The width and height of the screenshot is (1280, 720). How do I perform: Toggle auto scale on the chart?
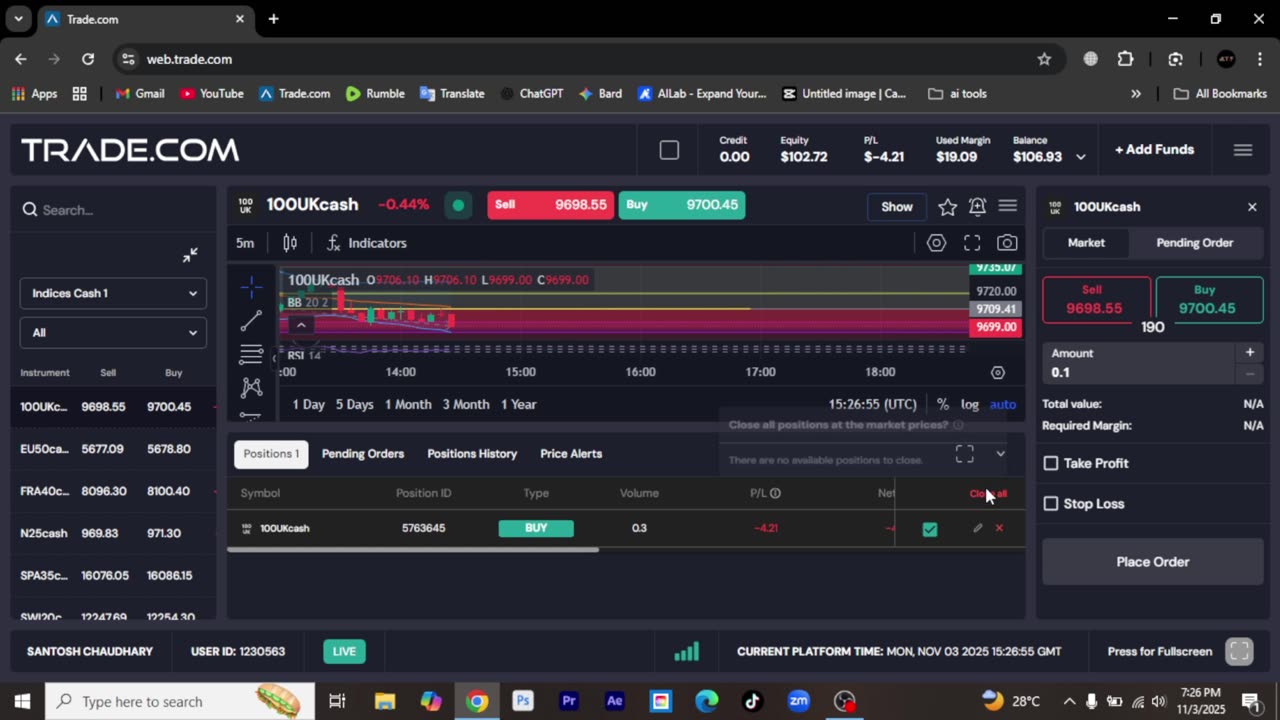[1003, 404]
